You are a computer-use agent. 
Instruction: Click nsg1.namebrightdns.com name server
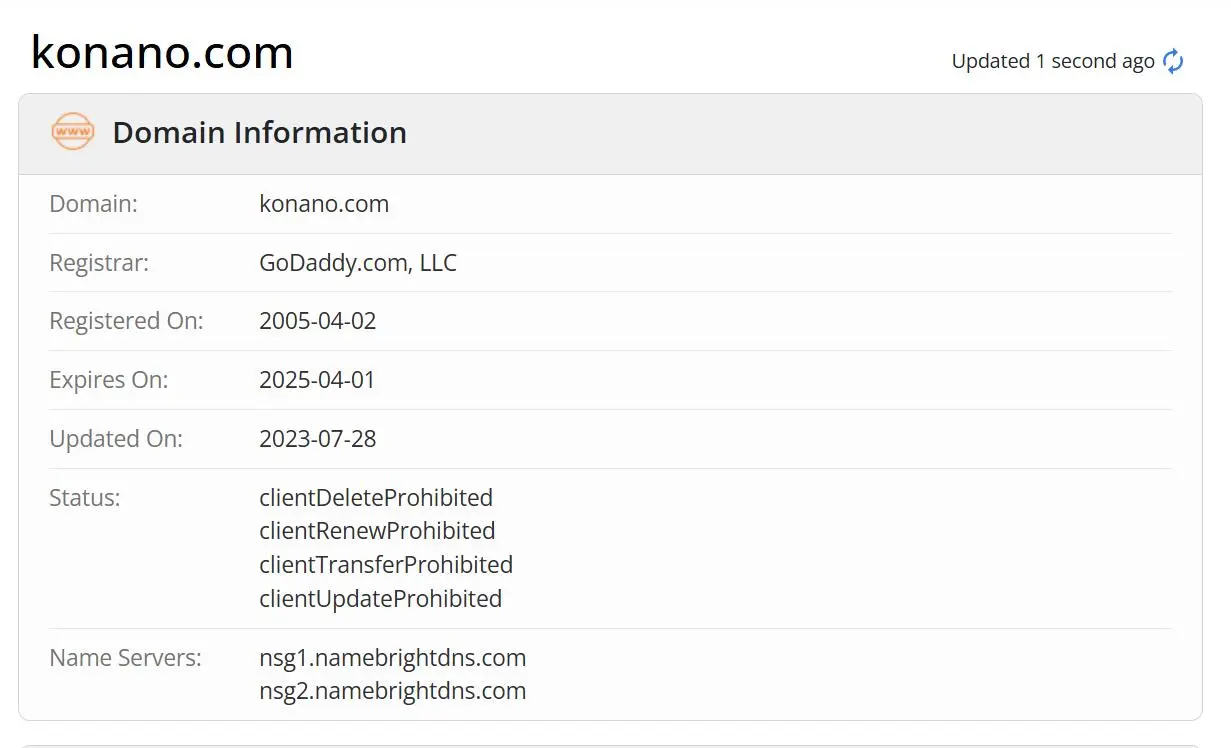coord(393,658)
